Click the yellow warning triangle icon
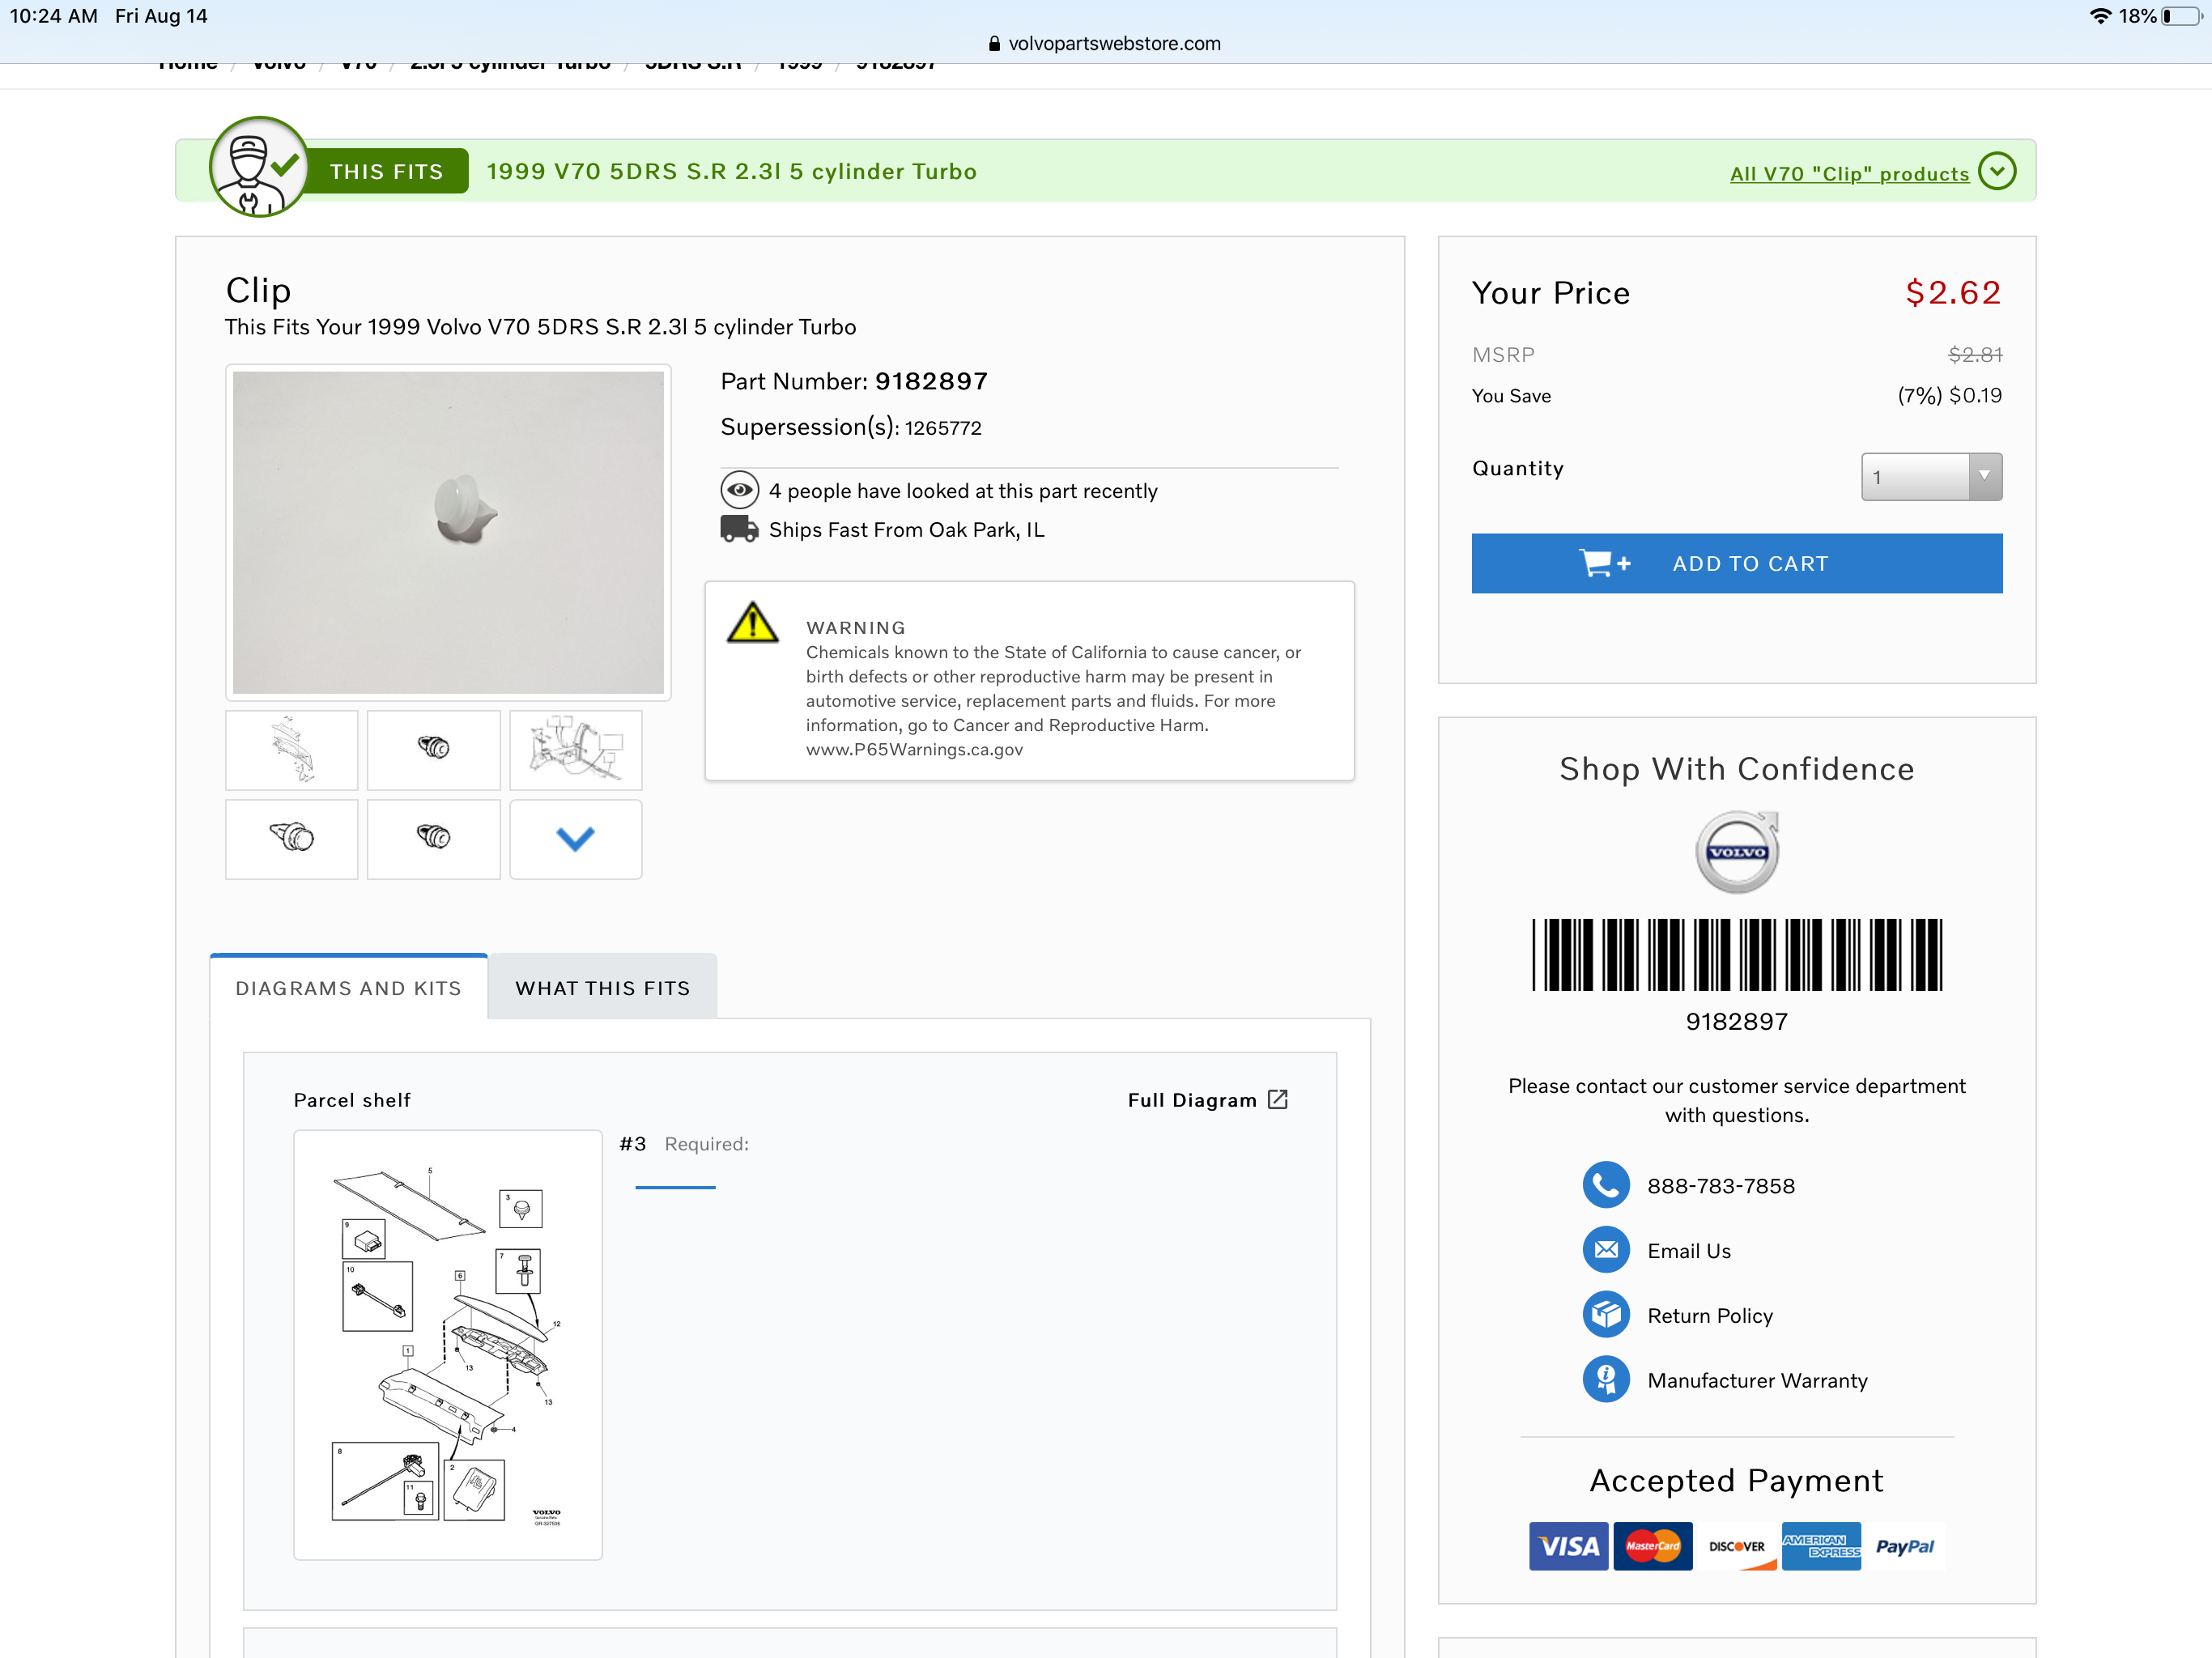The width and height of the screenshot is (2212, 1658). pyautogui.click(x=752, y=624)
